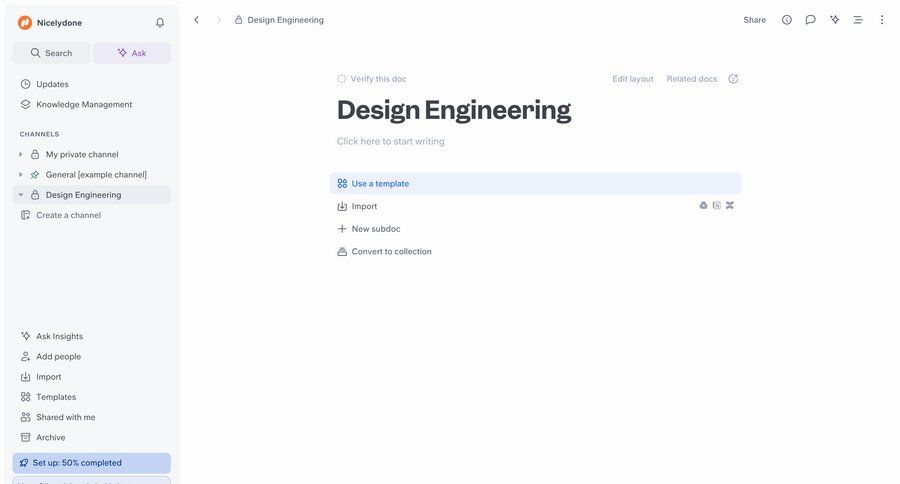Switch to the Ask tab

(132, 53)
